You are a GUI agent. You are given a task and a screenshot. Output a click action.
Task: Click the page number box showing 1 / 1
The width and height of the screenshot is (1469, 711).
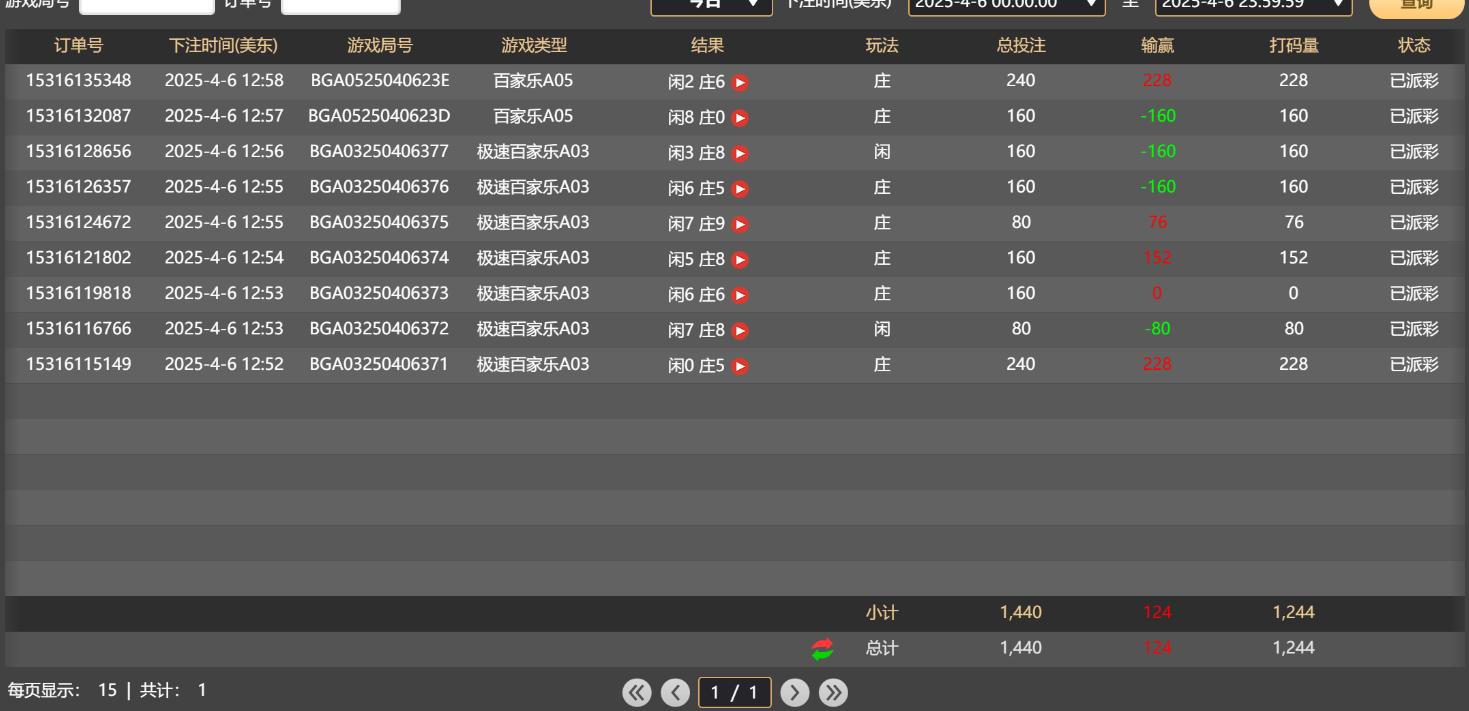click(x=735, y=691)
